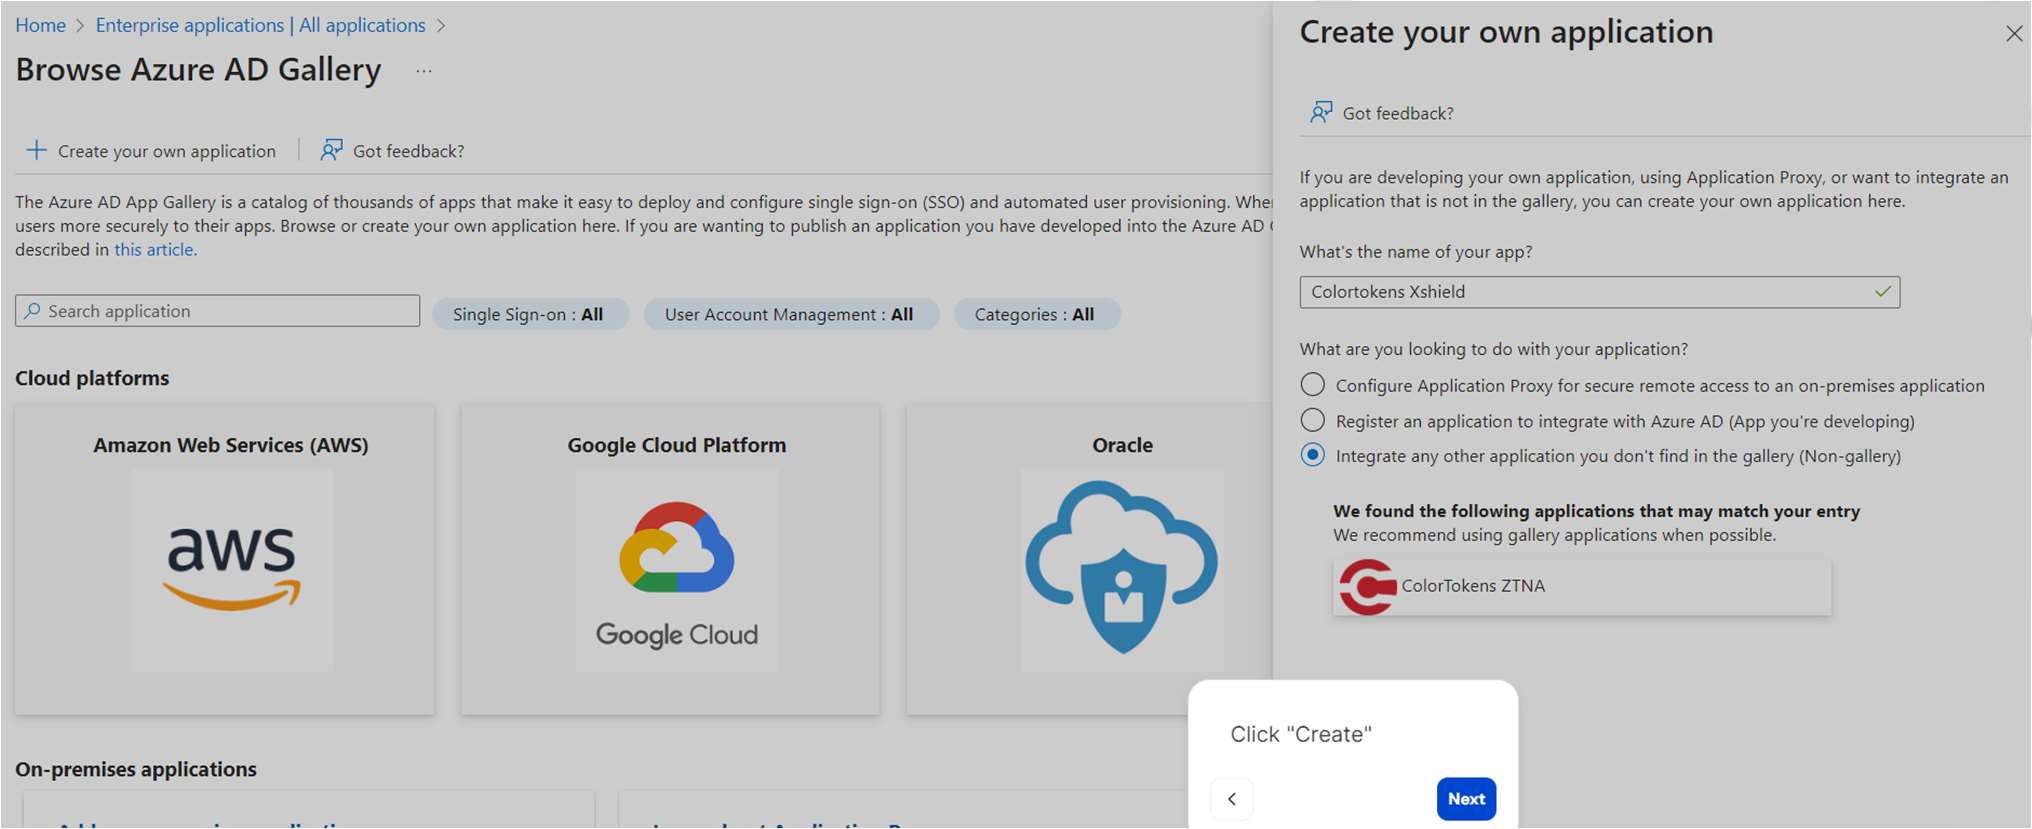Select Configure Application Proxy radio option
This screenshot has height=829, width=2032.
[x=1312, y=385]
